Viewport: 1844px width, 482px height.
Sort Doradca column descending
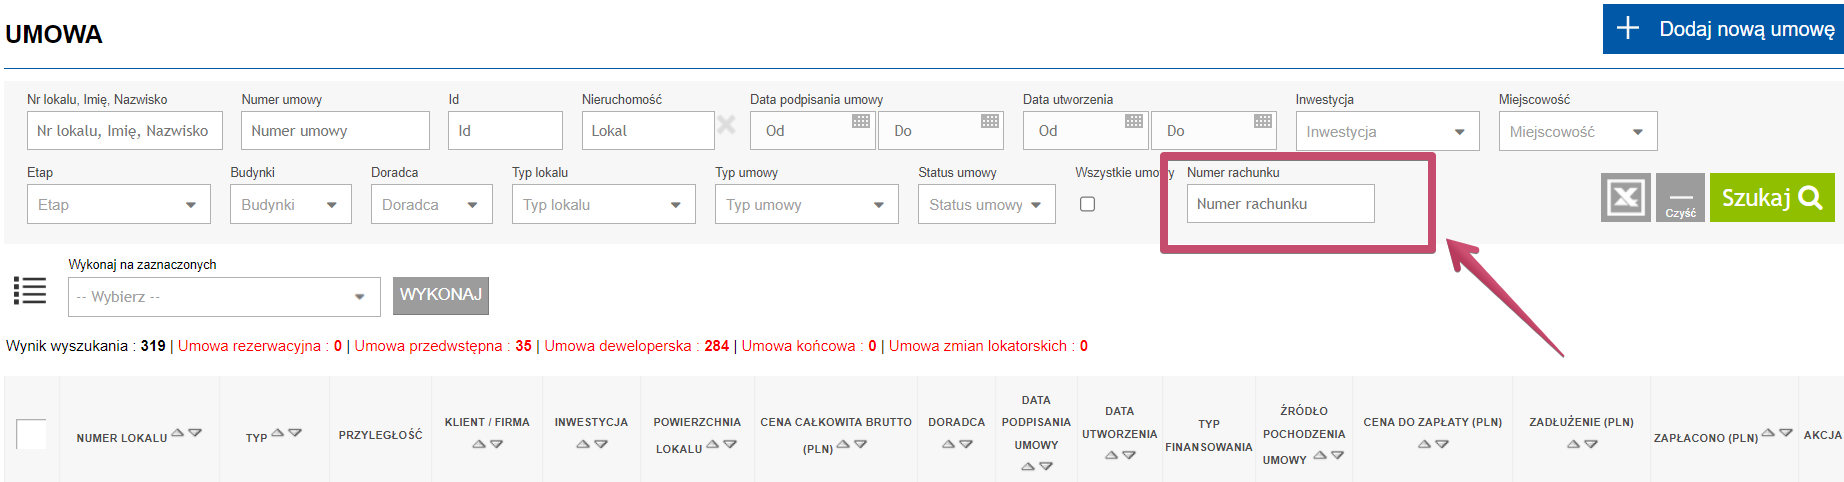(x=966, y=444)
